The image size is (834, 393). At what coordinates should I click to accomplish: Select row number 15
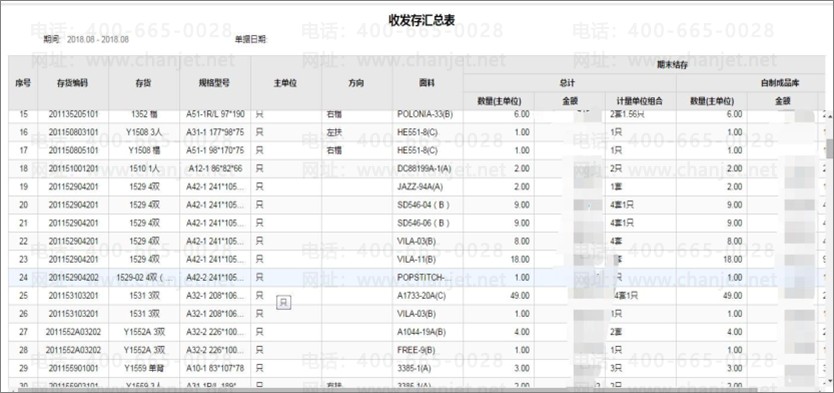click(23, 114)
